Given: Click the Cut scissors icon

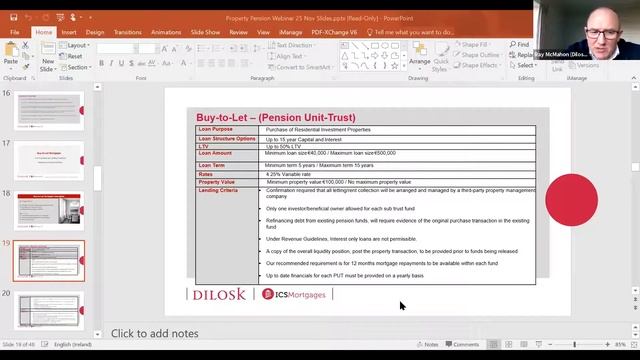Looking at the screenshot, I should point(25,45).
